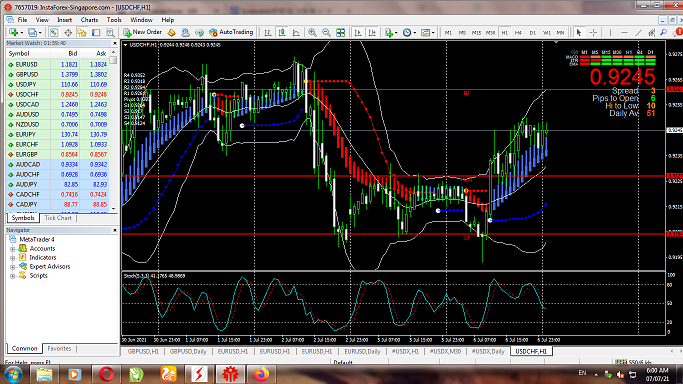Select the equidistant channel tool
The height and width of the screenshot is (384, 683).
coord(652,32)
